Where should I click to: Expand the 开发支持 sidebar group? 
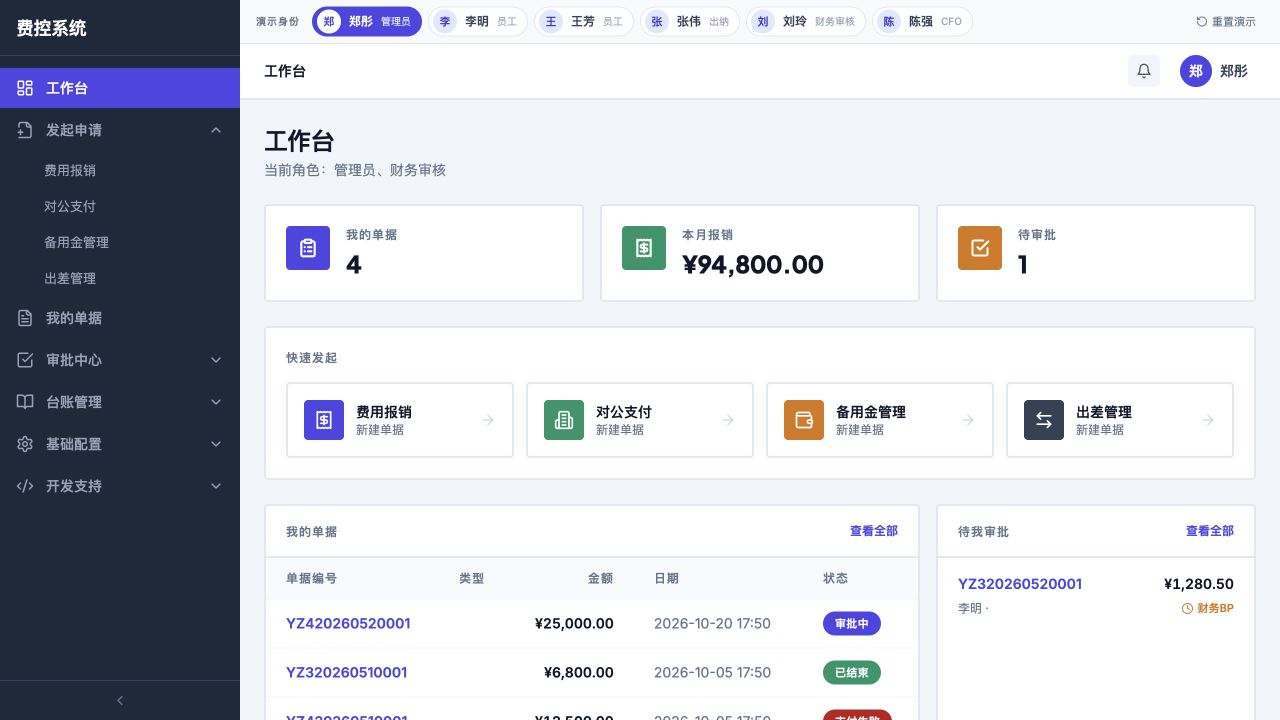click(120, 486)
